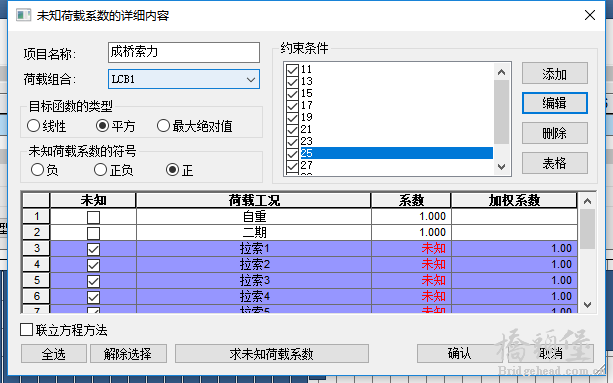The image size is (613, 383).
Task: Choose 正 sign for unknown load factors
Action: [x=172, y=170]
